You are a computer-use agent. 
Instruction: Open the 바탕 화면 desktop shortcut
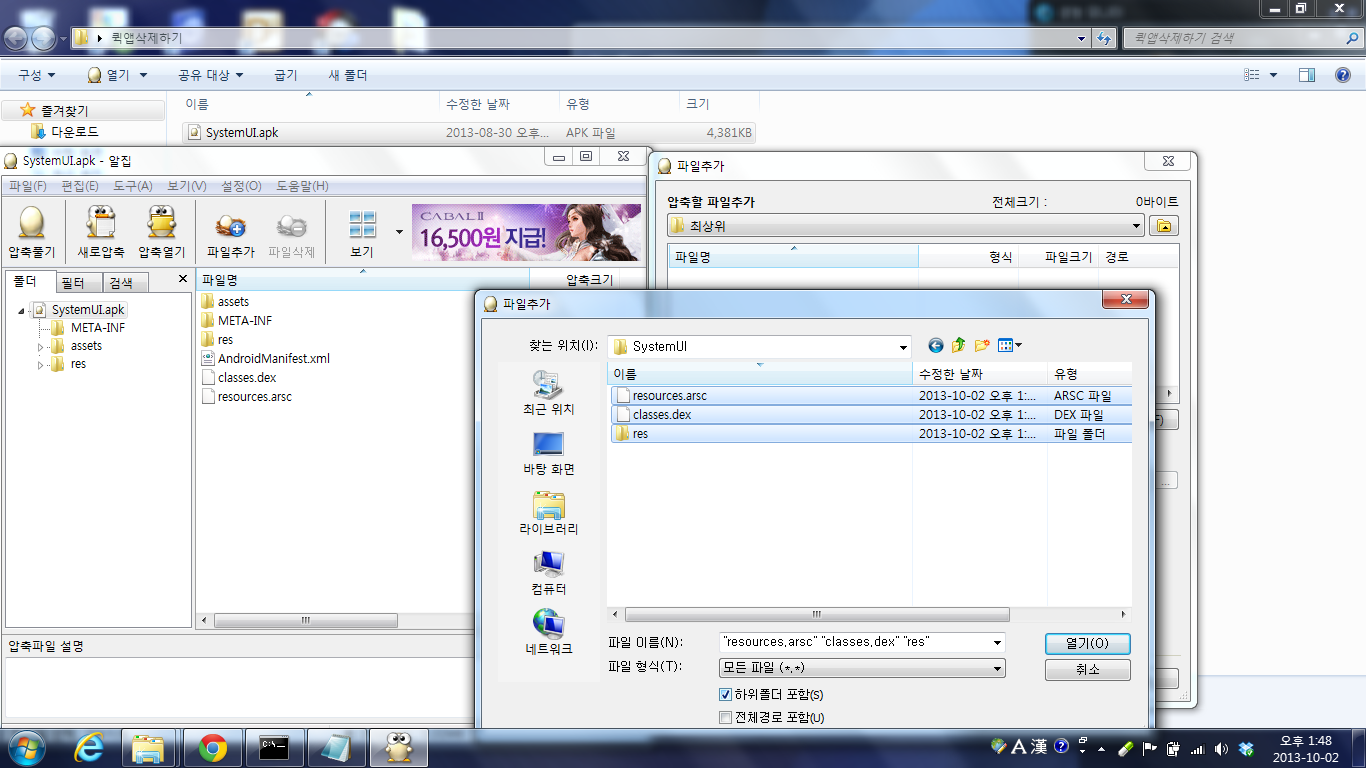pos(548,453)
